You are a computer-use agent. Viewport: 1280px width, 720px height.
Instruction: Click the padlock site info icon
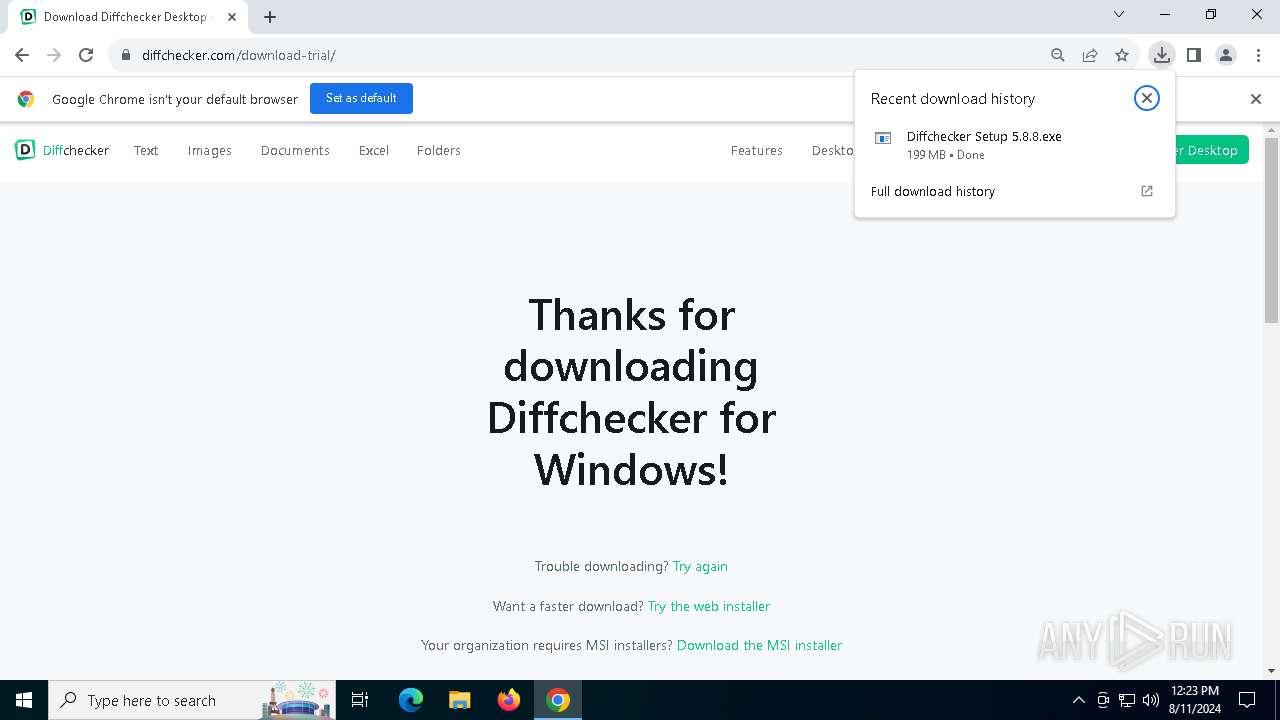[x=126, y=55]
